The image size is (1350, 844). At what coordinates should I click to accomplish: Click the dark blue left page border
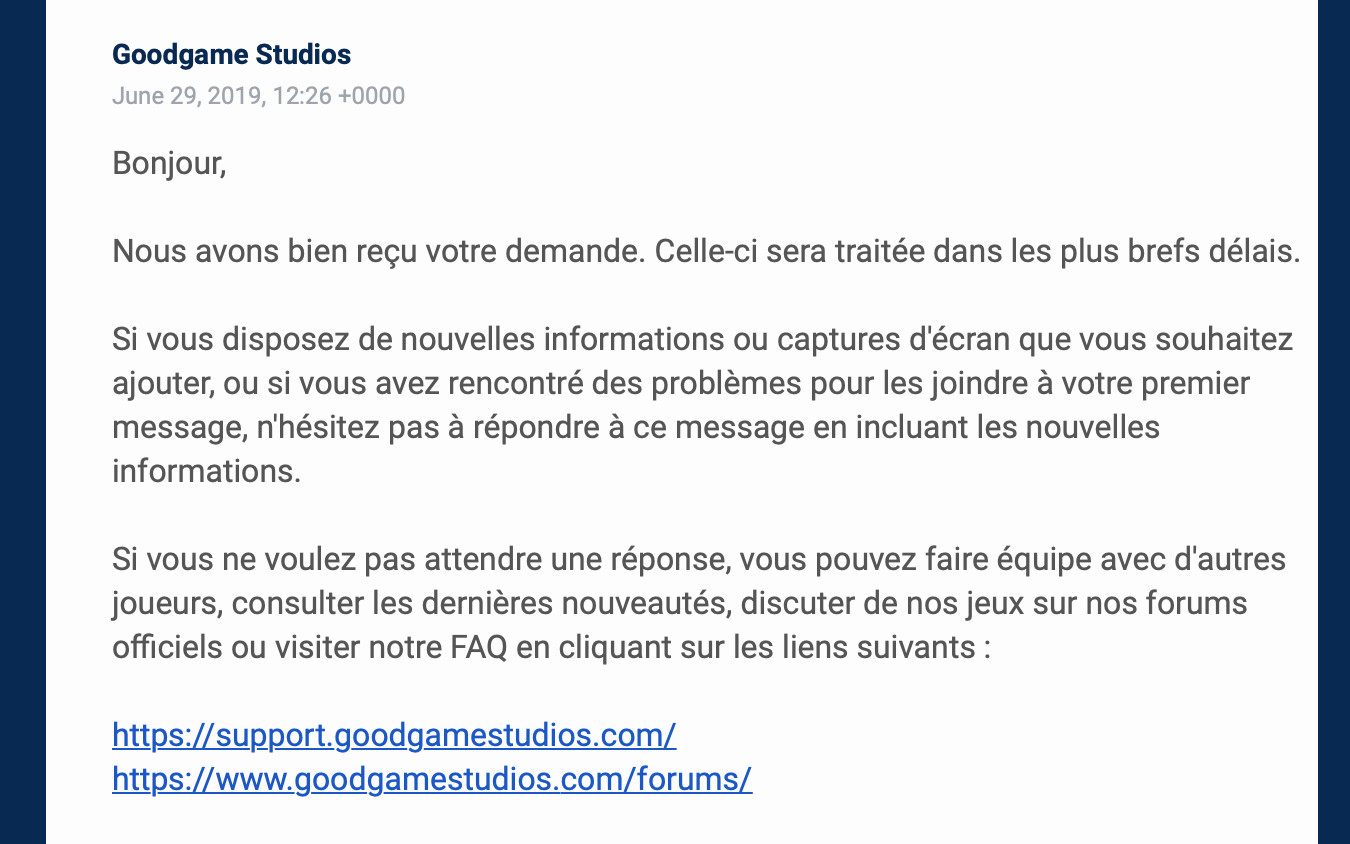(x=22, y=422)
